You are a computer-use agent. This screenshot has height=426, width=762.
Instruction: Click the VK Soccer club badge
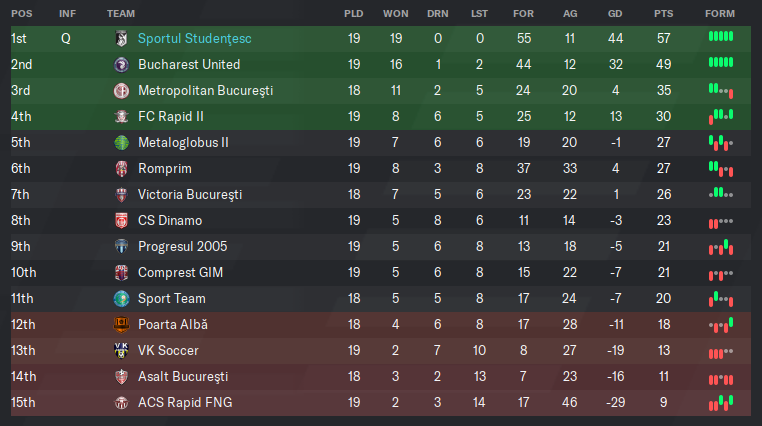[121, 351]
